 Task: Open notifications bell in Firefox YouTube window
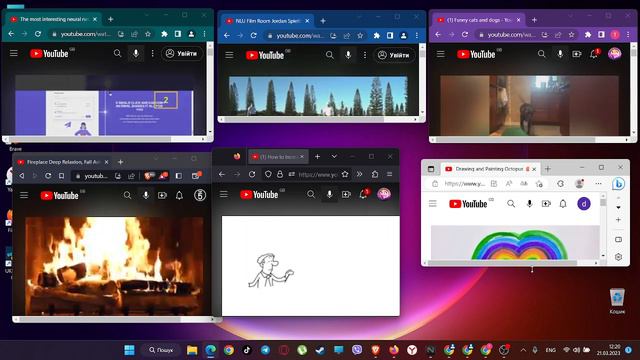[363, 194]
